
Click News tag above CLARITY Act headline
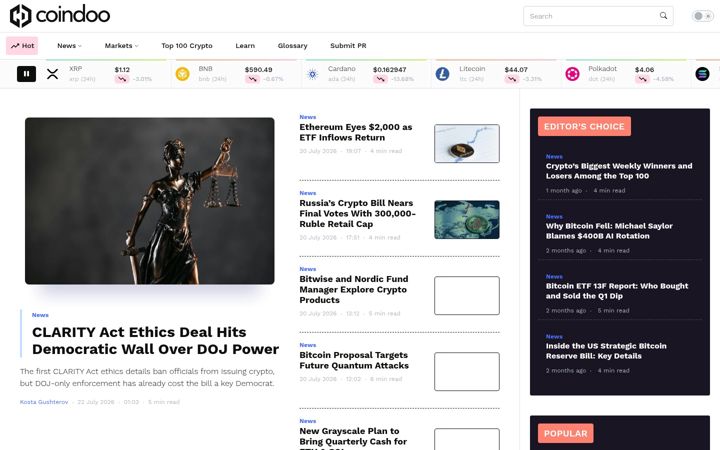point(40,315)
